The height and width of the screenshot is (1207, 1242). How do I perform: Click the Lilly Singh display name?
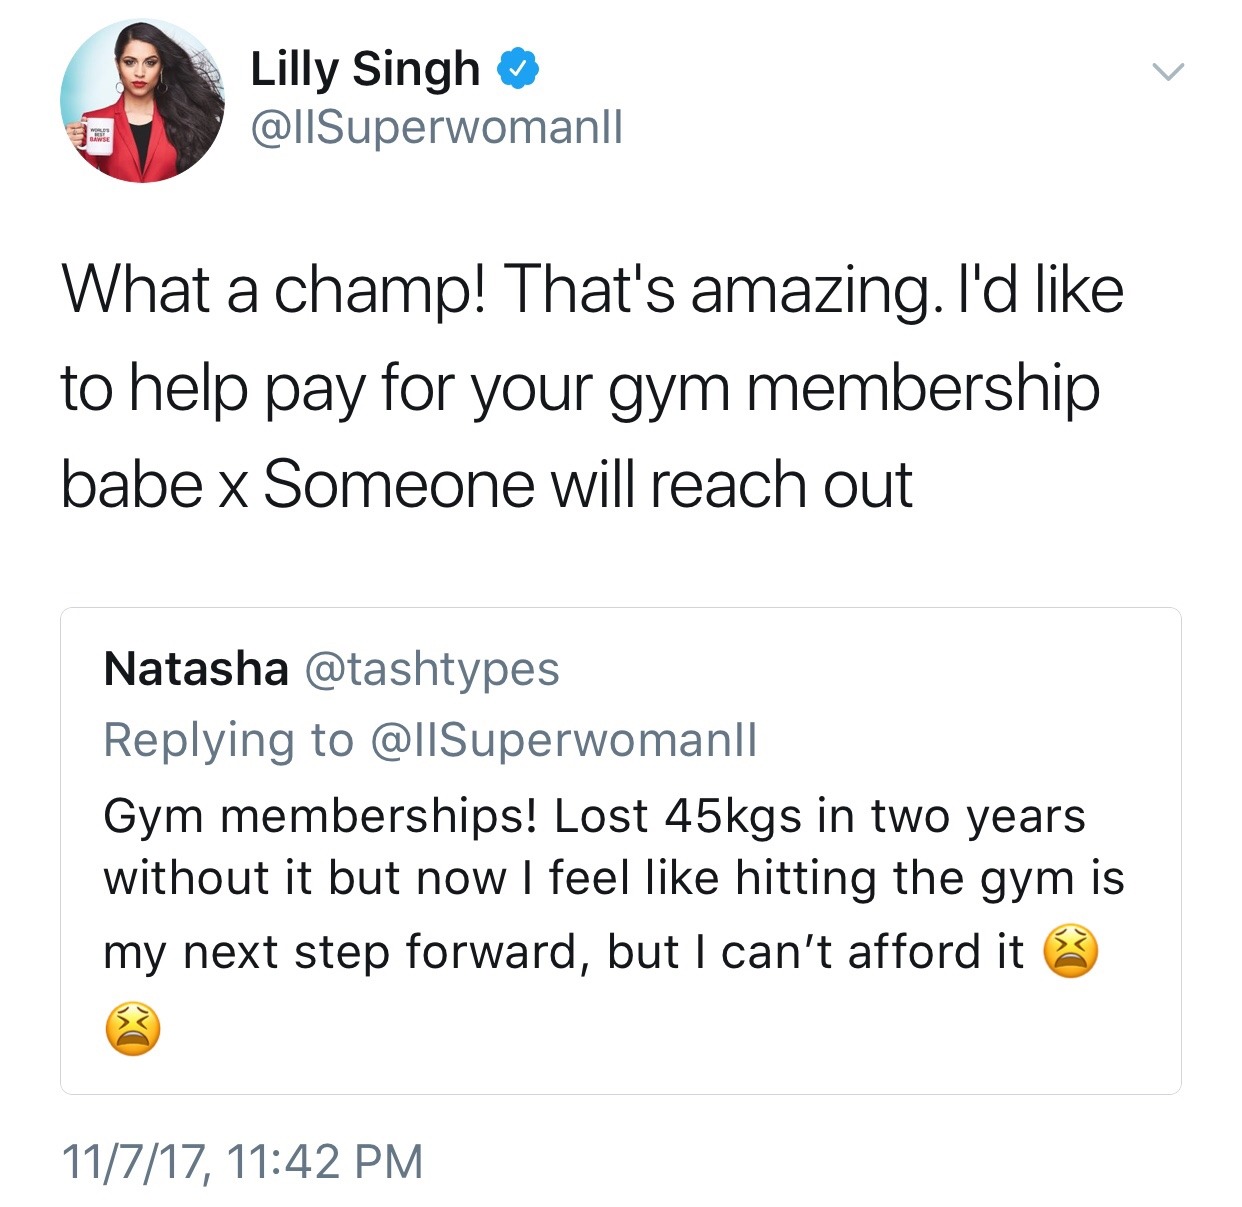coord(365,69)
